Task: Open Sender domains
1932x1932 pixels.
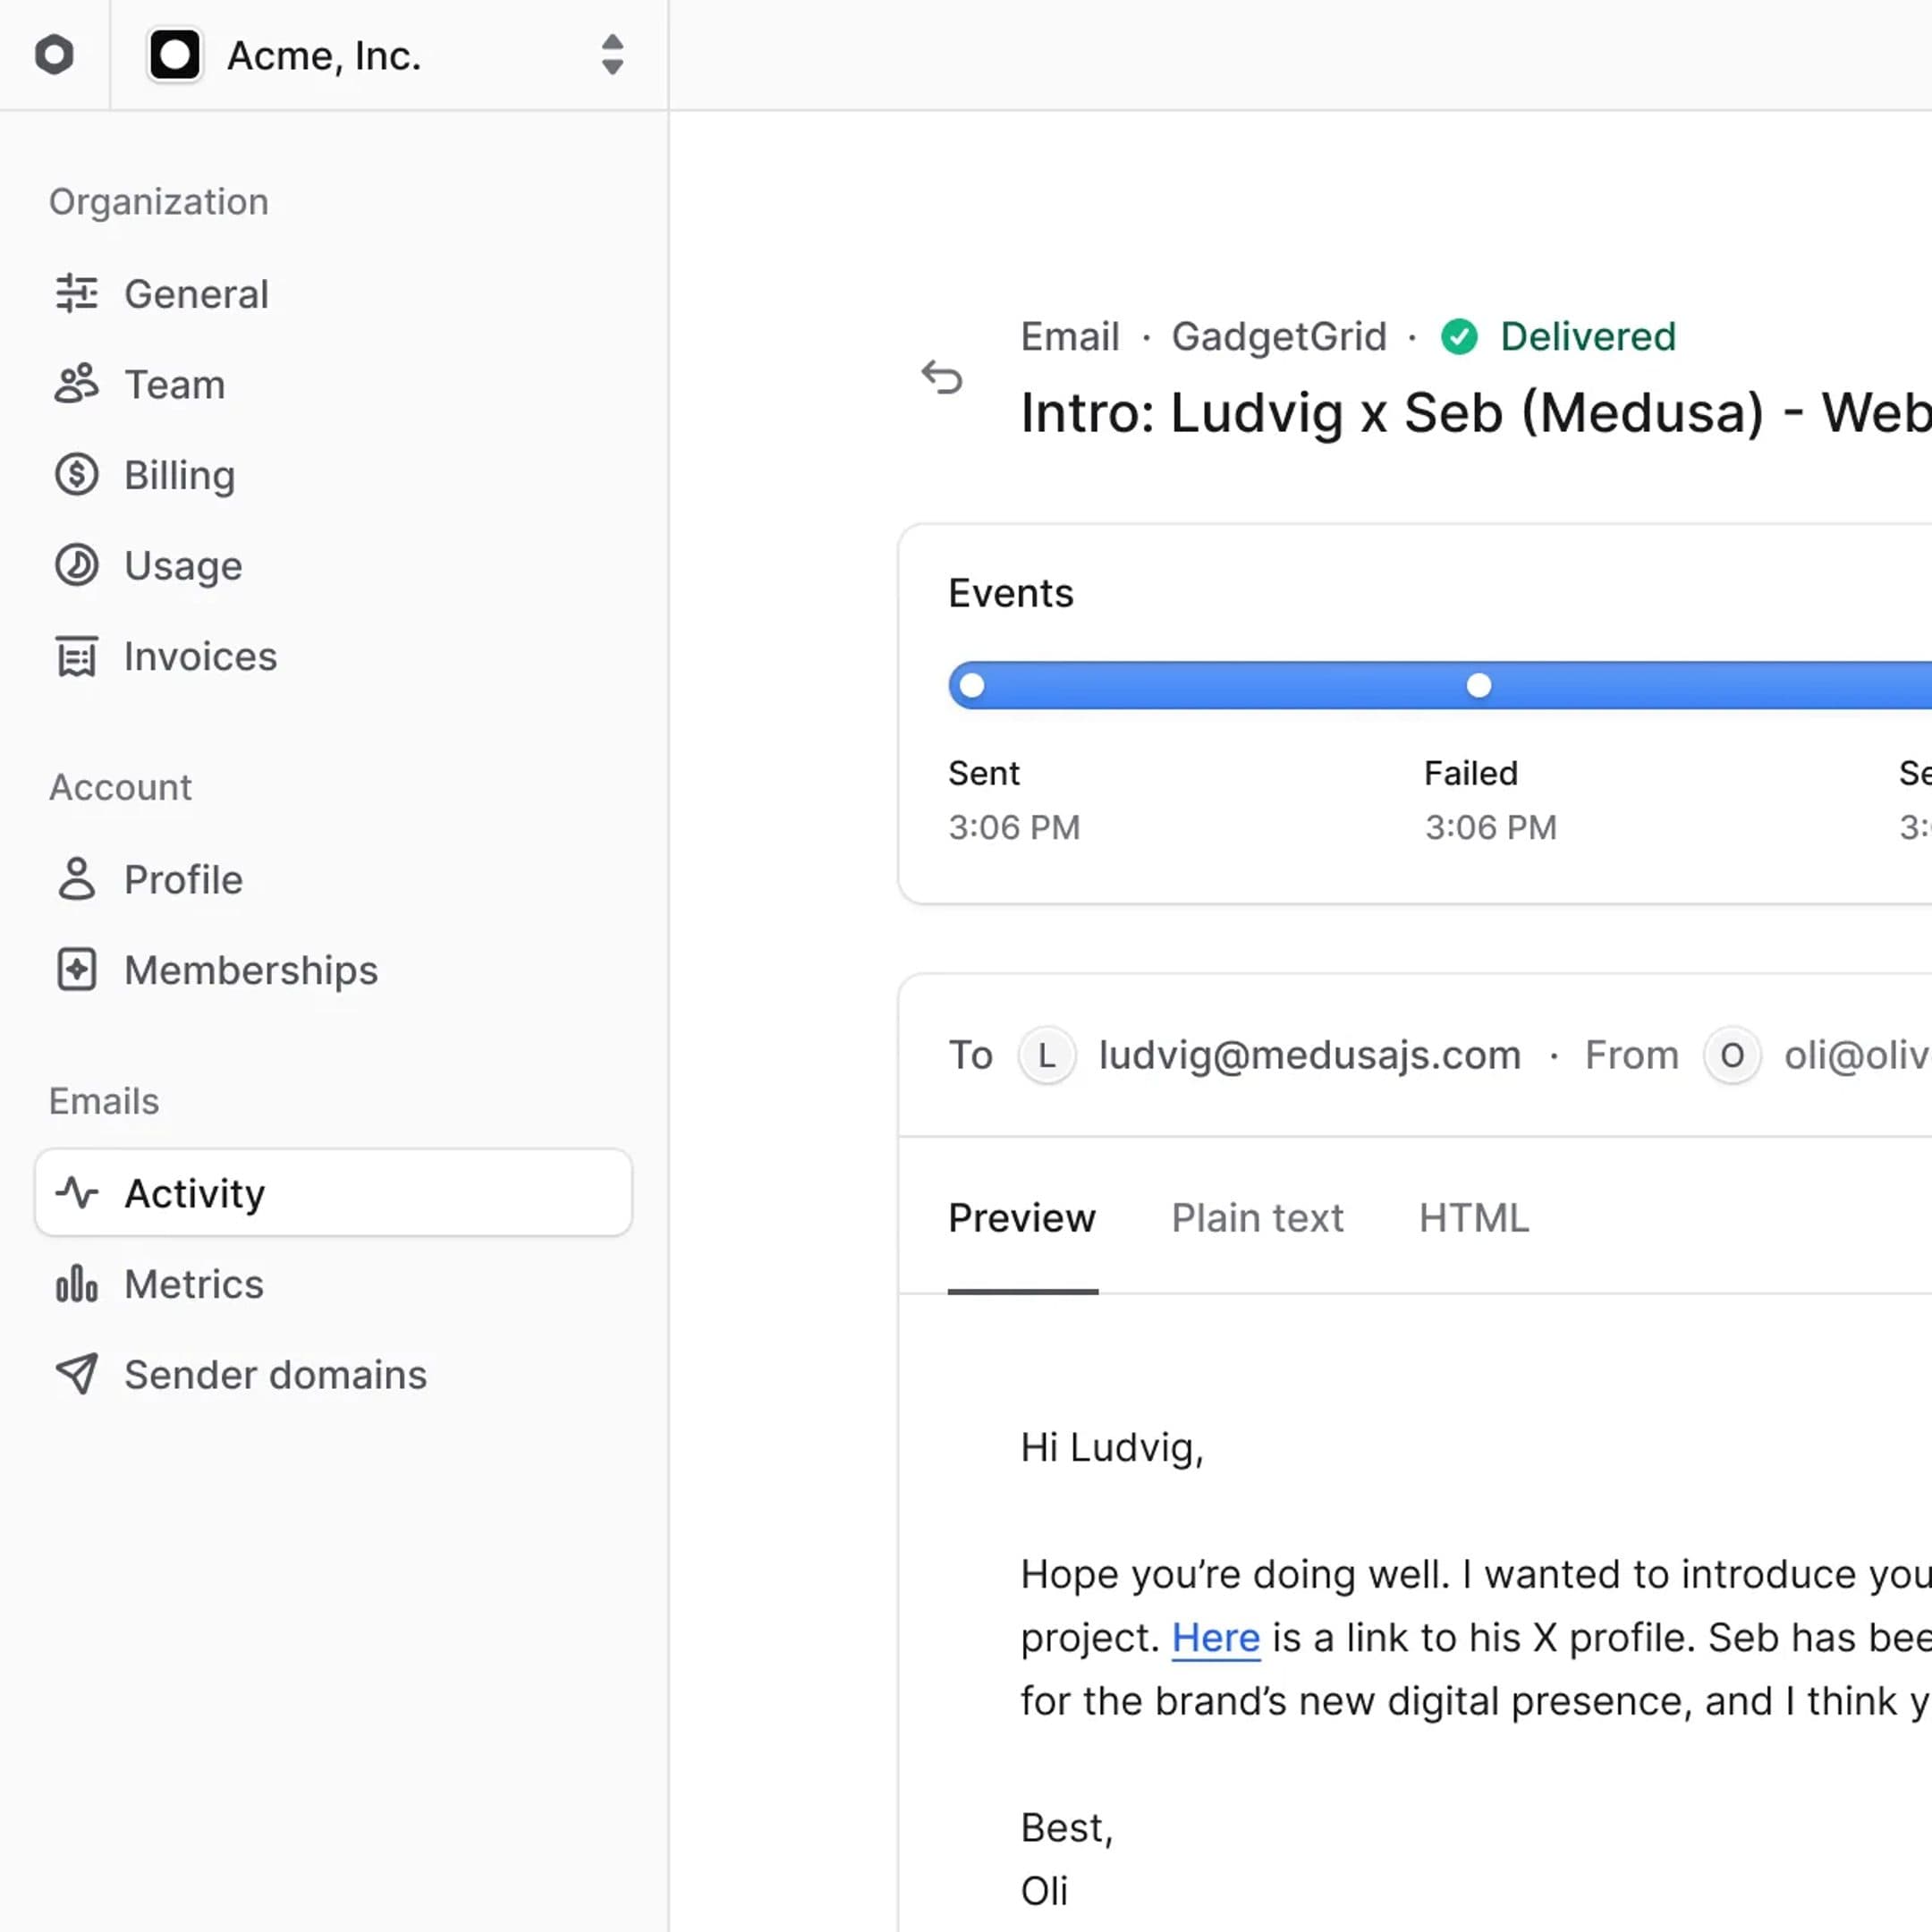Action: [276, 1374]
